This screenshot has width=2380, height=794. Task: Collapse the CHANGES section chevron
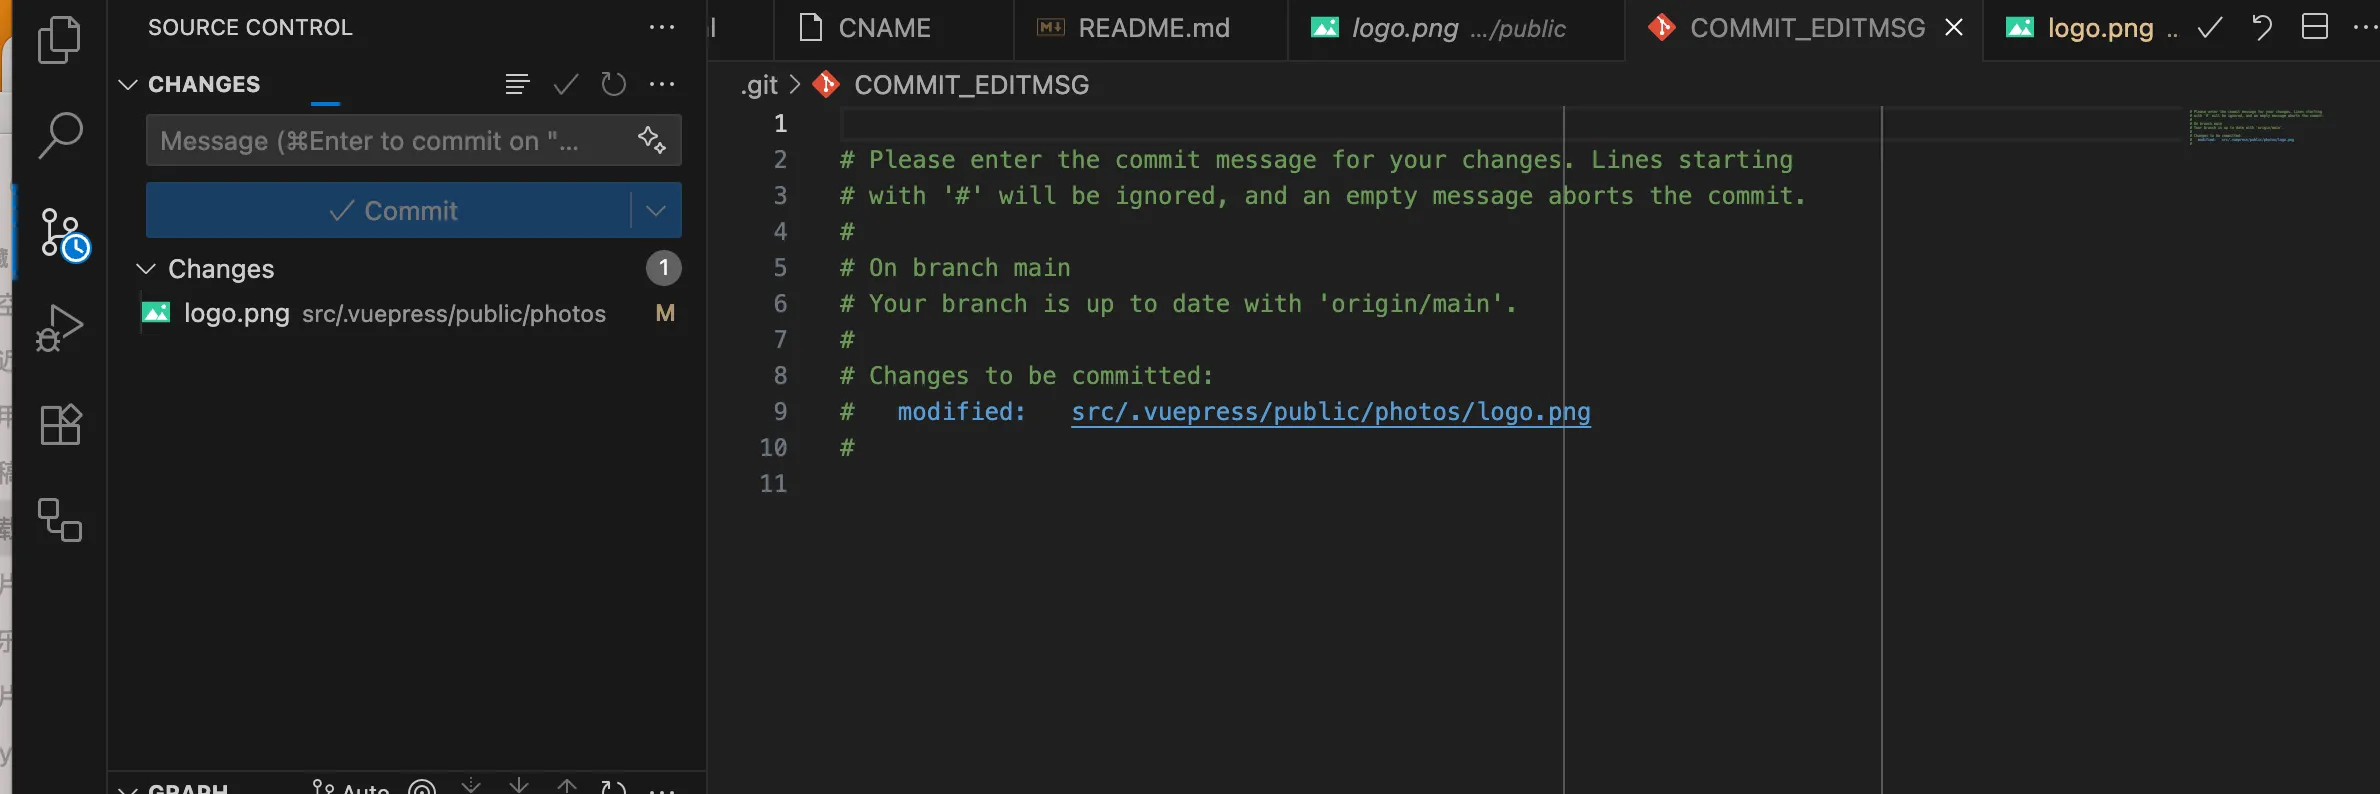coord(127,84)
